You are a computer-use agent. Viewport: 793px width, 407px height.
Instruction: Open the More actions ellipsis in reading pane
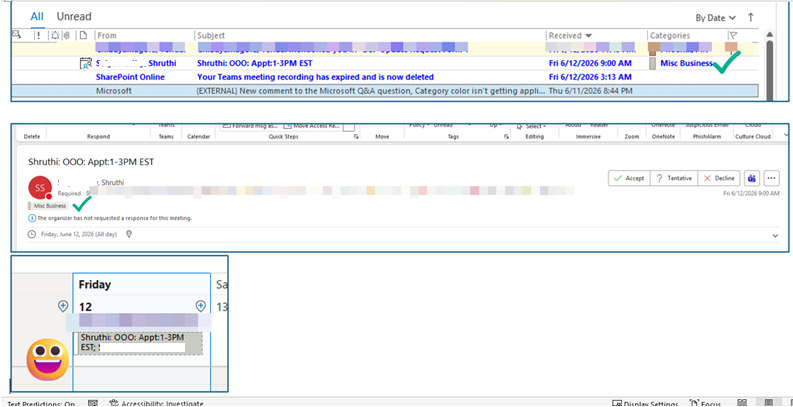[x=772, y=178]
